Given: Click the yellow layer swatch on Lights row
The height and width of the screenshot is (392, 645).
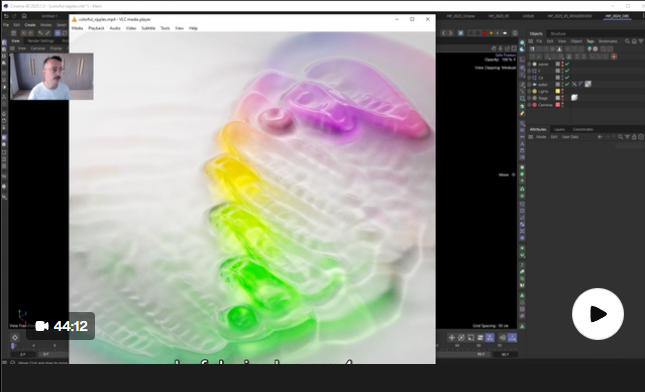Looking at the screenshot, I should [558, 91].
